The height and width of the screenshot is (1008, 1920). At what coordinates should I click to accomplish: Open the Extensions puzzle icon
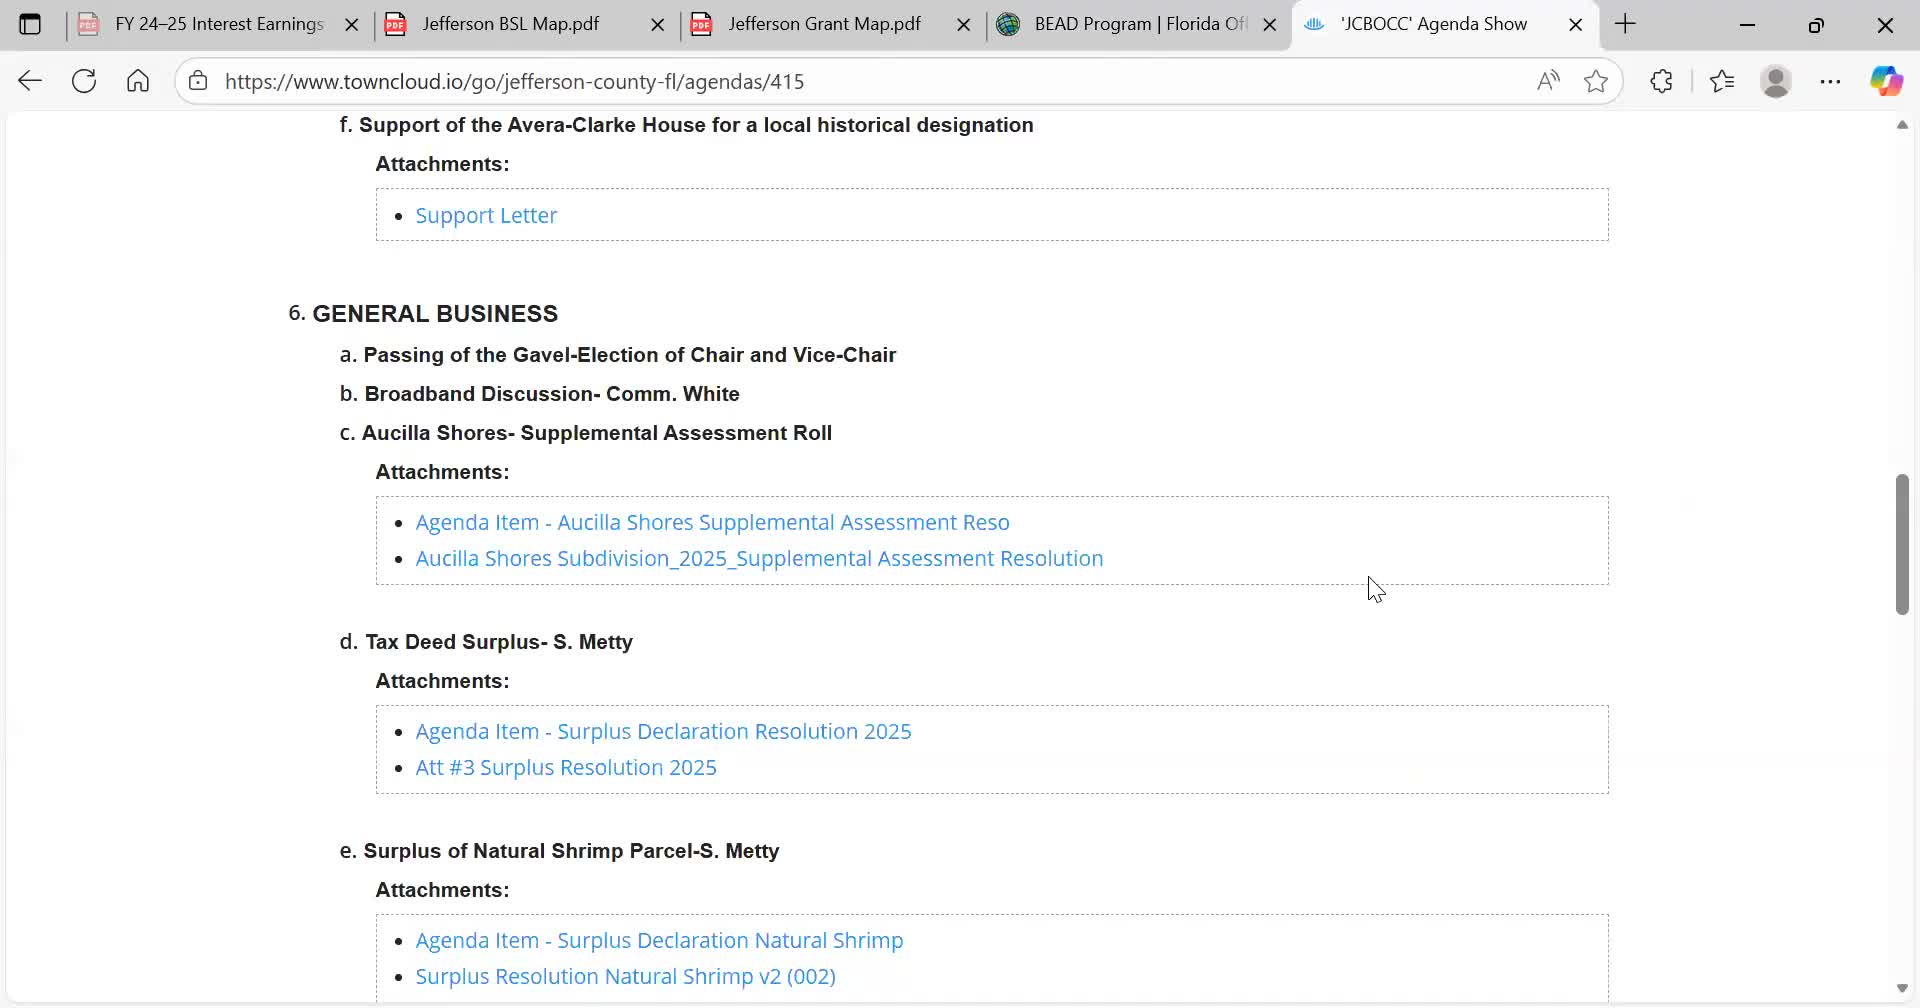1662,81
